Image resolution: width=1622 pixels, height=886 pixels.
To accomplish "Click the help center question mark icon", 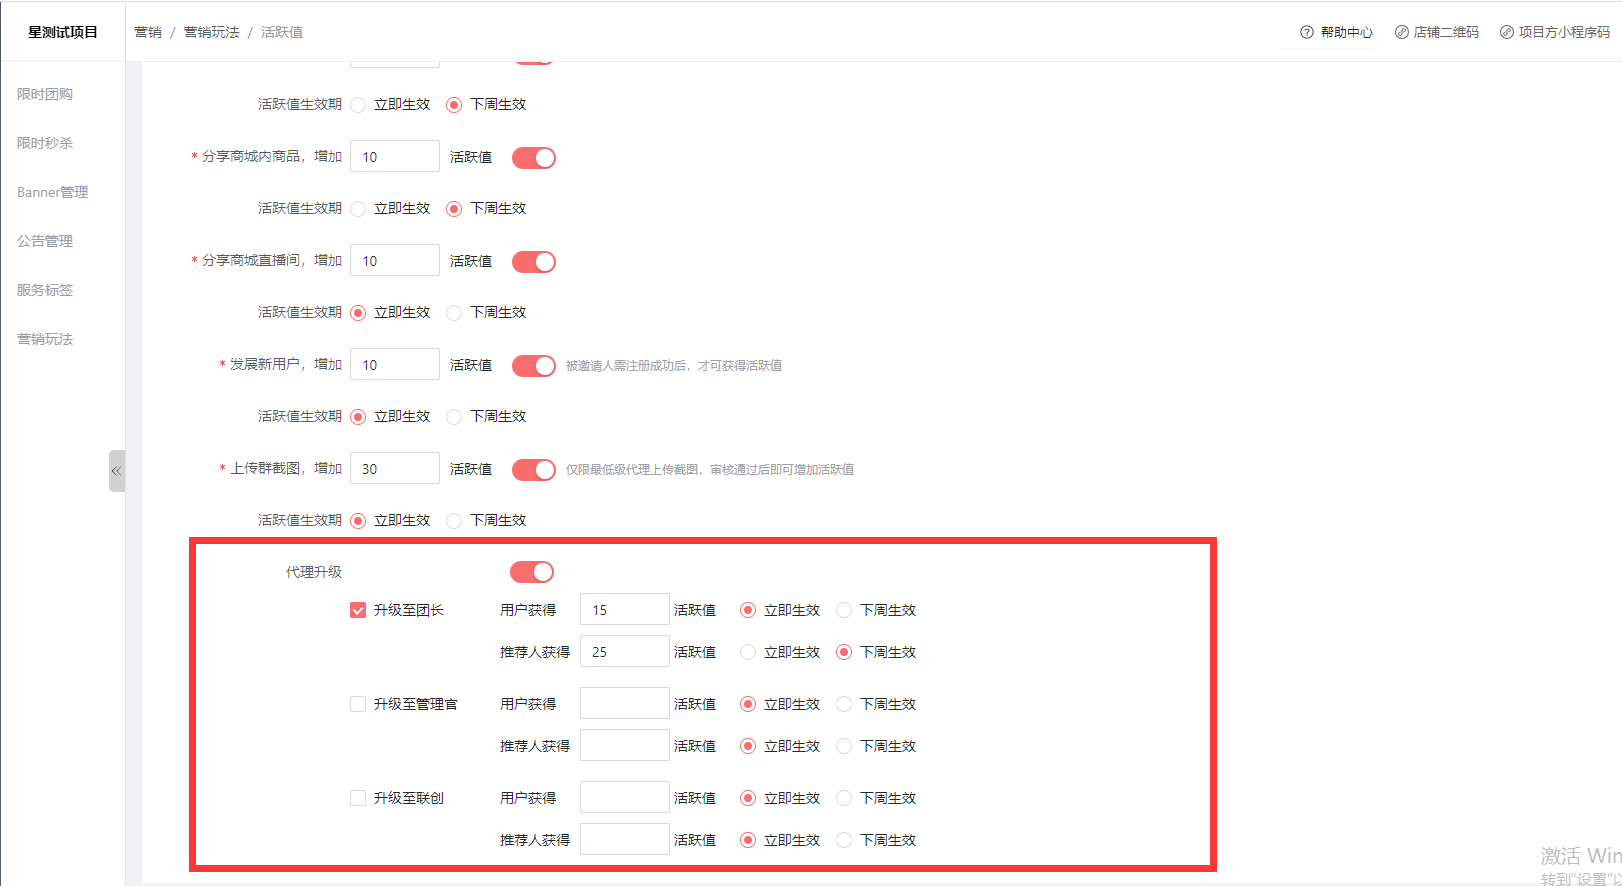I will point(1306,32).
